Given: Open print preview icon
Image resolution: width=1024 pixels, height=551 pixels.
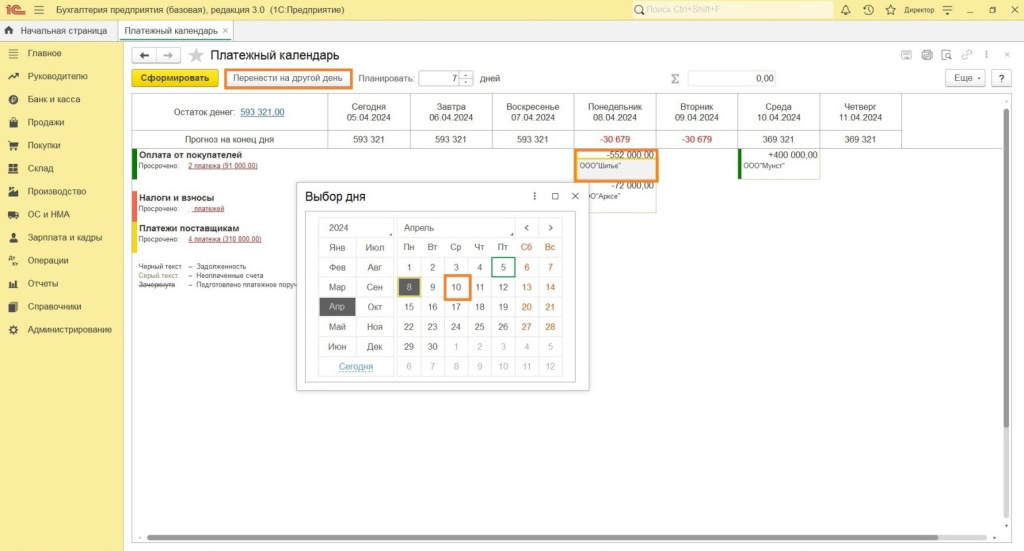Looking at the screenshot, I should coord(946,55).
